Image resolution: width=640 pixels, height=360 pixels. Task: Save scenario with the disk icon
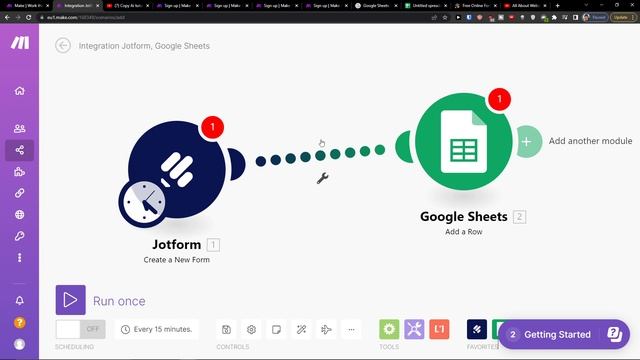coord(226,329)
